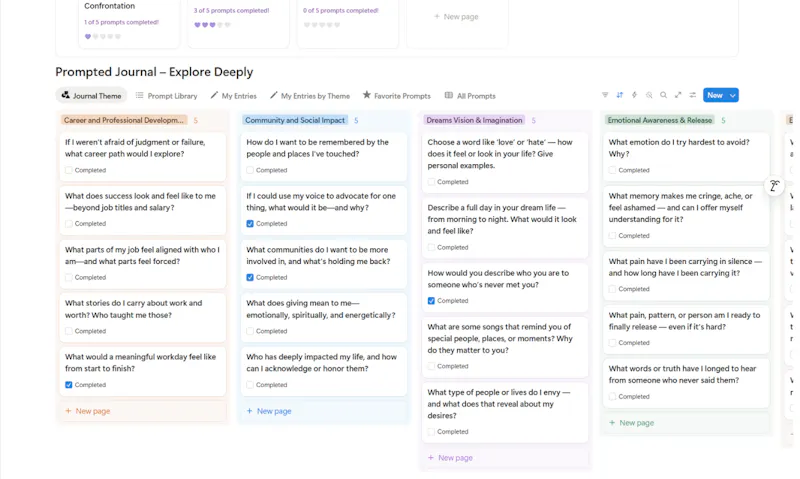This screenshot has height=479, width=800.
Task: Uncheck Completed for communities involved prompt
Action: pyautogui.click(x=250, y=277)
